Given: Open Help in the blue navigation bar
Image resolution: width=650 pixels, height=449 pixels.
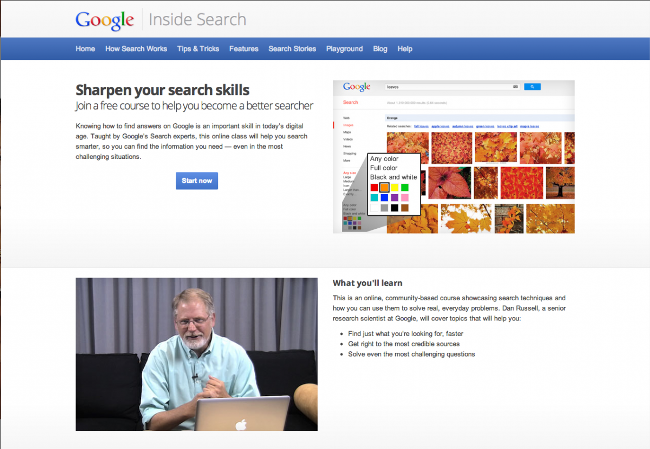Looking at the screenshot, I should [405, 49].
